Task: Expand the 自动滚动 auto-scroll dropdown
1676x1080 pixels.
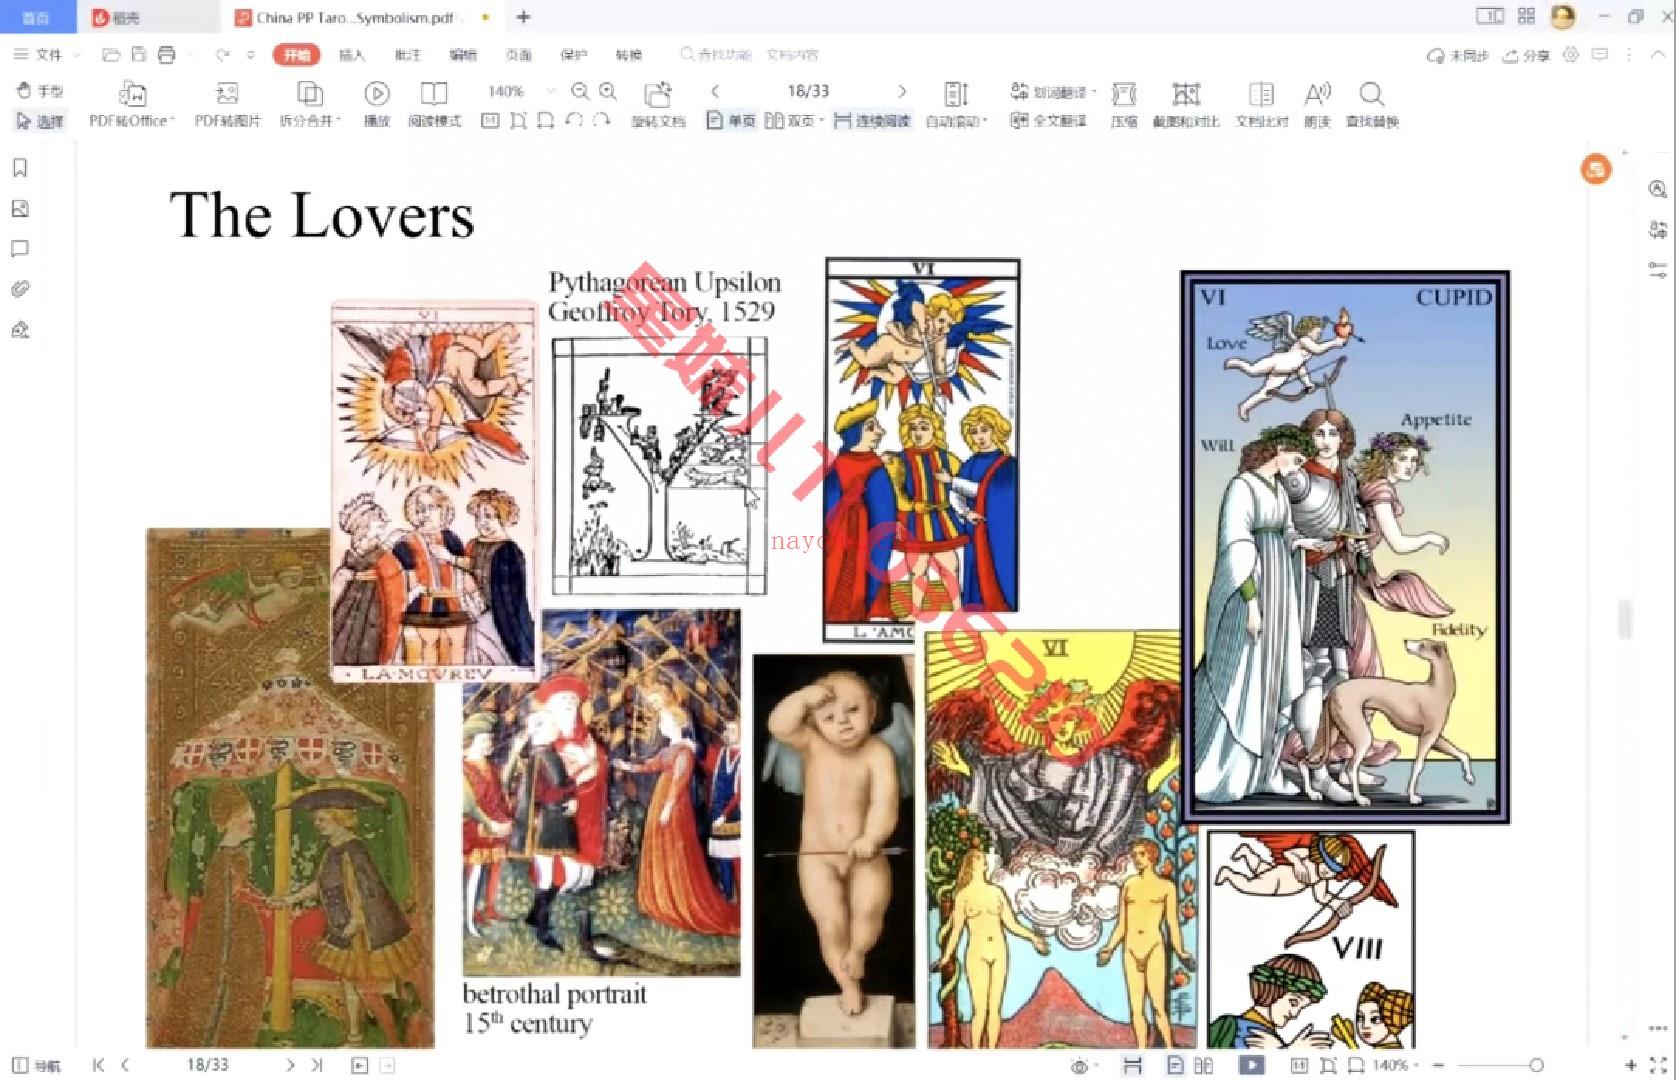Action: [985, 122]
